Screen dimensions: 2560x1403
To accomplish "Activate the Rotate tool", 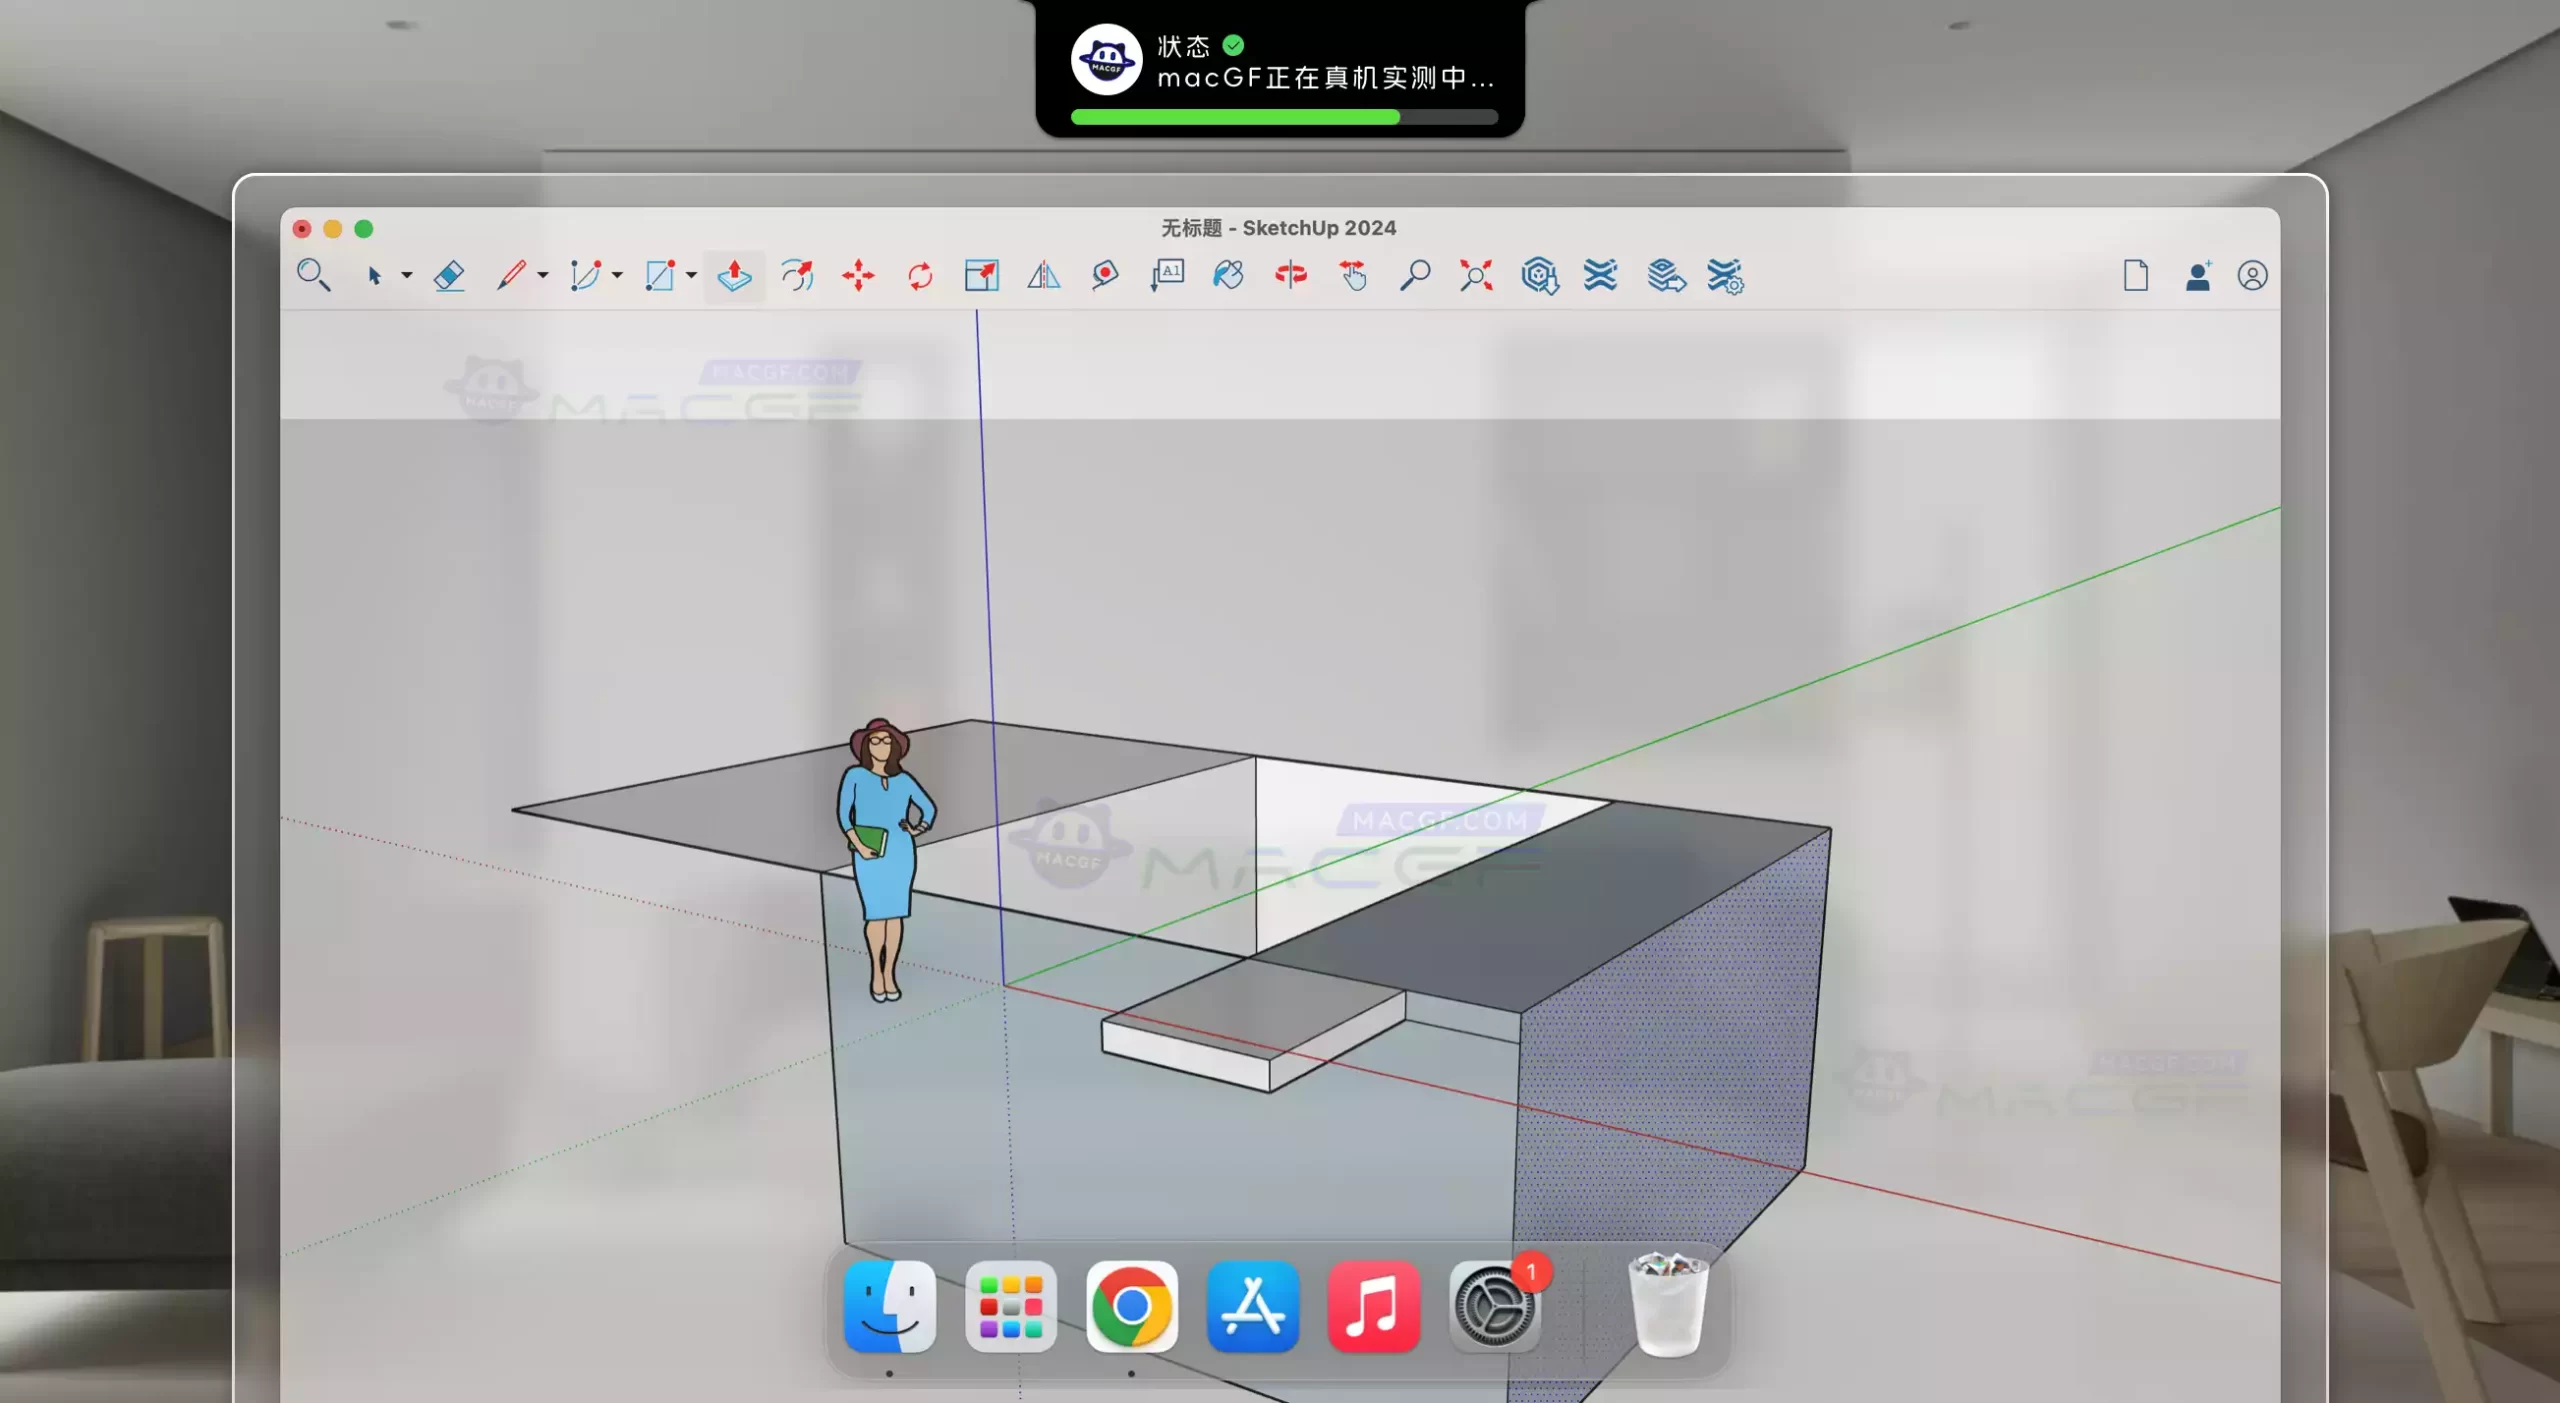I will tap(920, 276).
